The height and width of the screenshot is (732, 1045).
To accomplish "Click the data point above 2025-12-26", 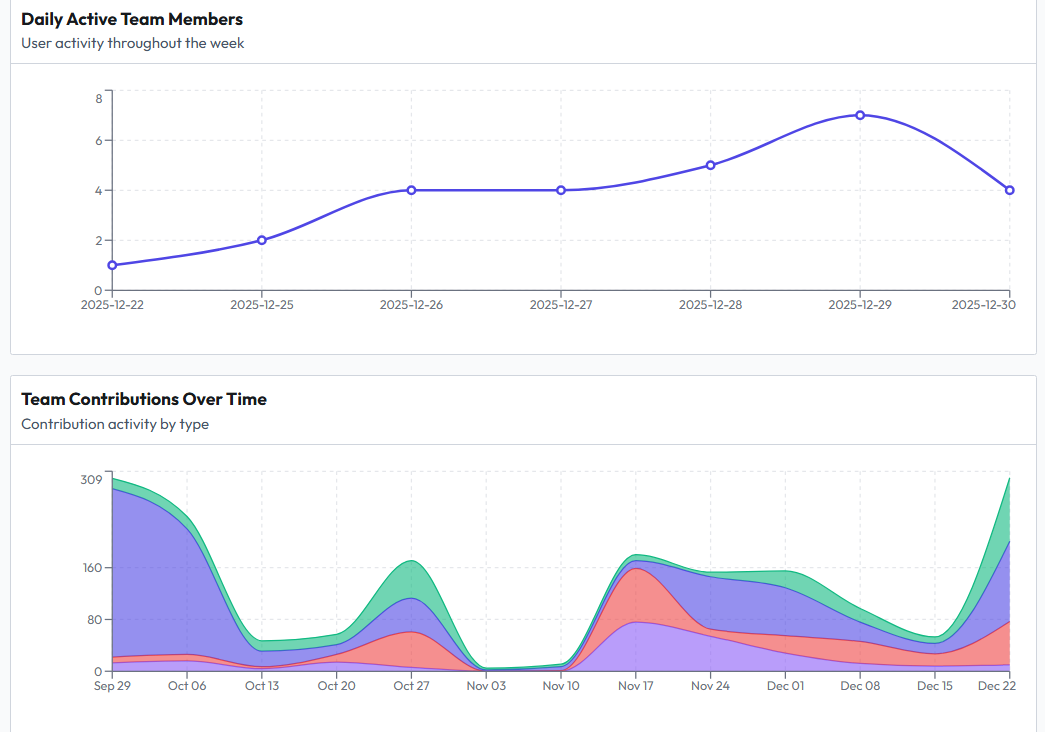I will coord(411,189).
